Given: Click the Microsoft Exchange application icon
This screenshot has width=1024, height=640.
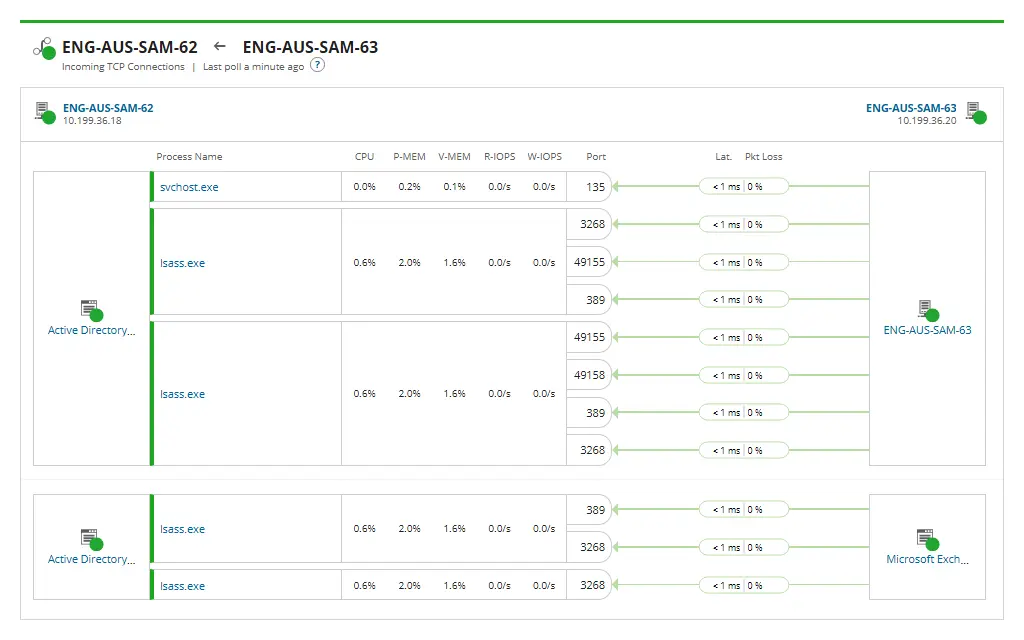Looking at the screenshot, I should tap(927, 540).
